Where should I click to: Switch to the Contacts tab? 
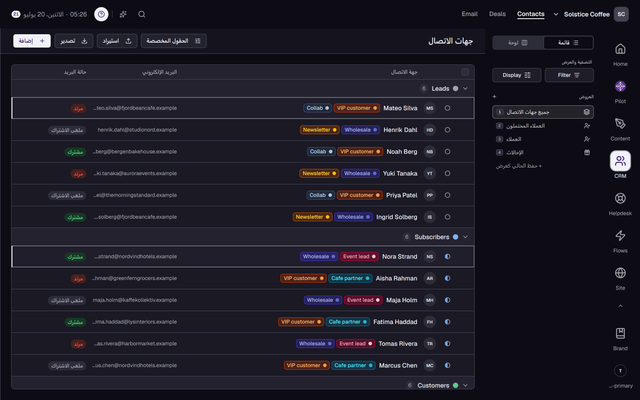[x=531, y=14]
